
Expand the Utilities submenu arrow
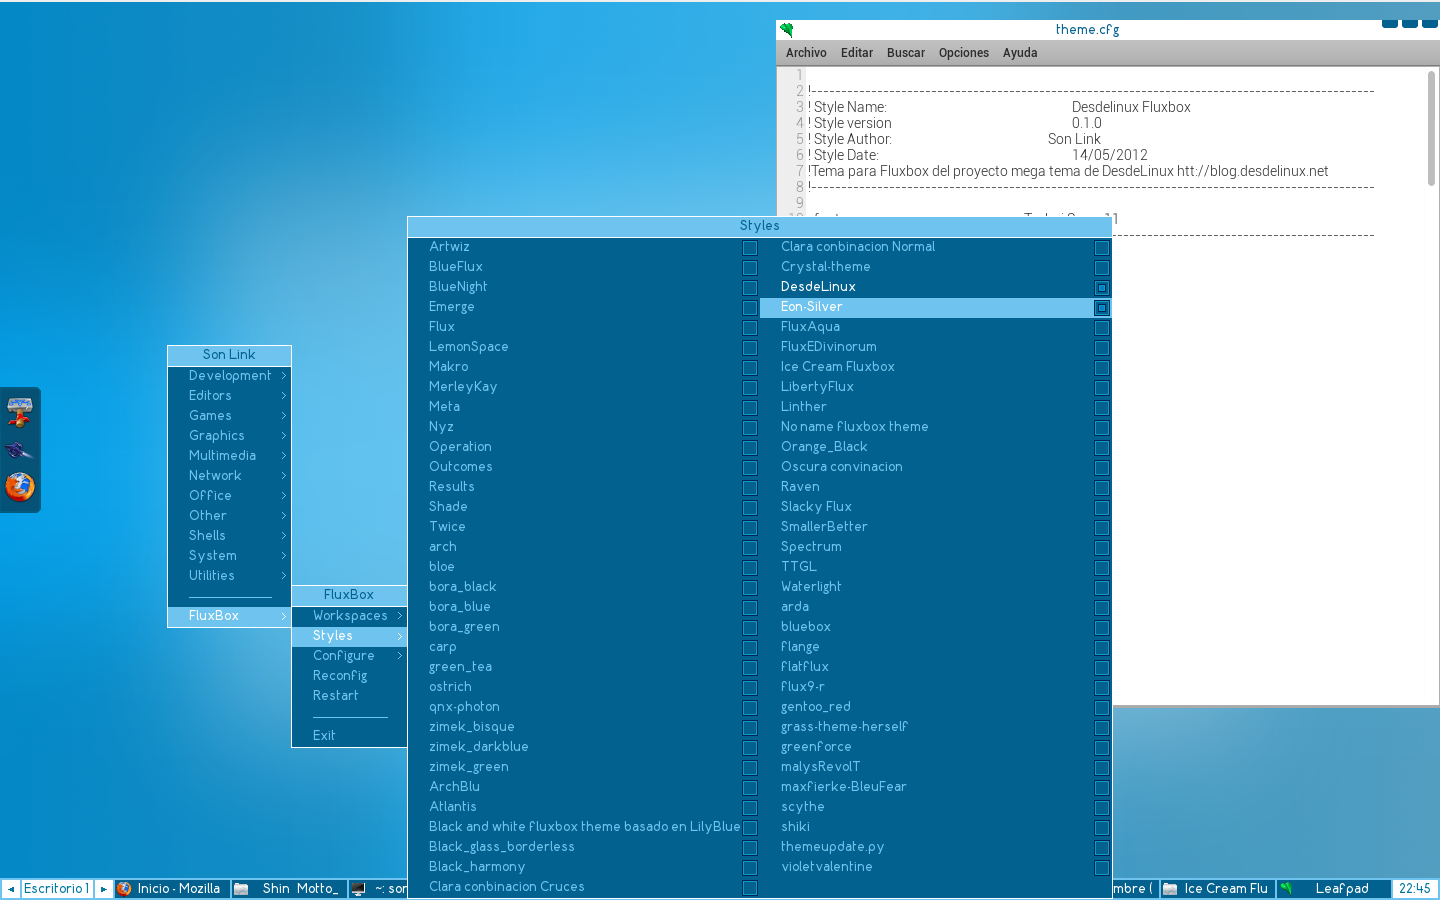(284, 576)
